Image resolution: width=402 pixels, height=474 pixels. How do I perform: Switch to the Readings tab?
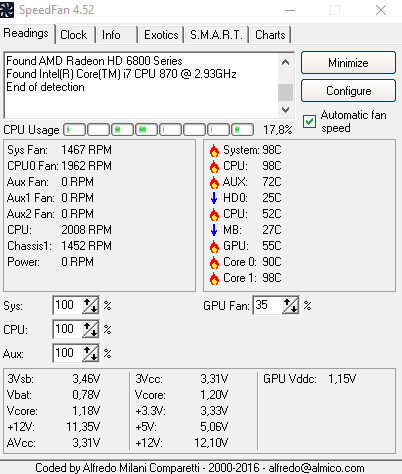[26, 33]
